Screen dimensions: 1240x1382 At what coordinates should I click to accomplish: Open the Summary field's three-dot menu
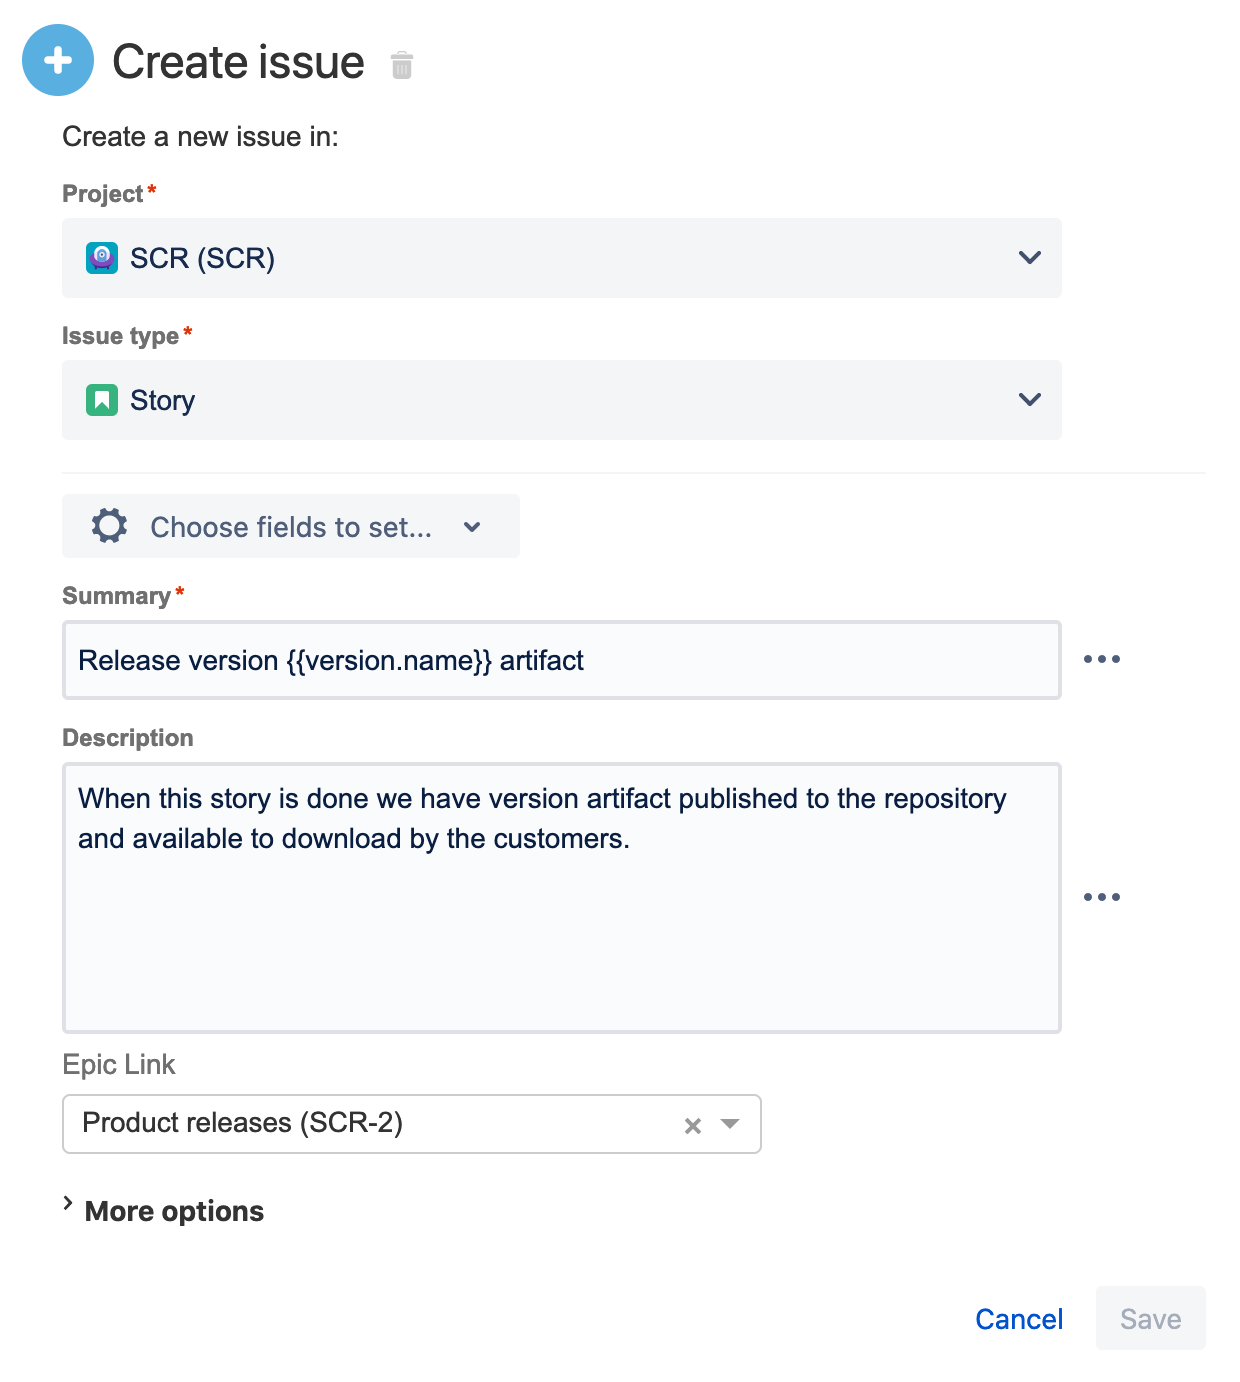click(x=1101, y=659)
